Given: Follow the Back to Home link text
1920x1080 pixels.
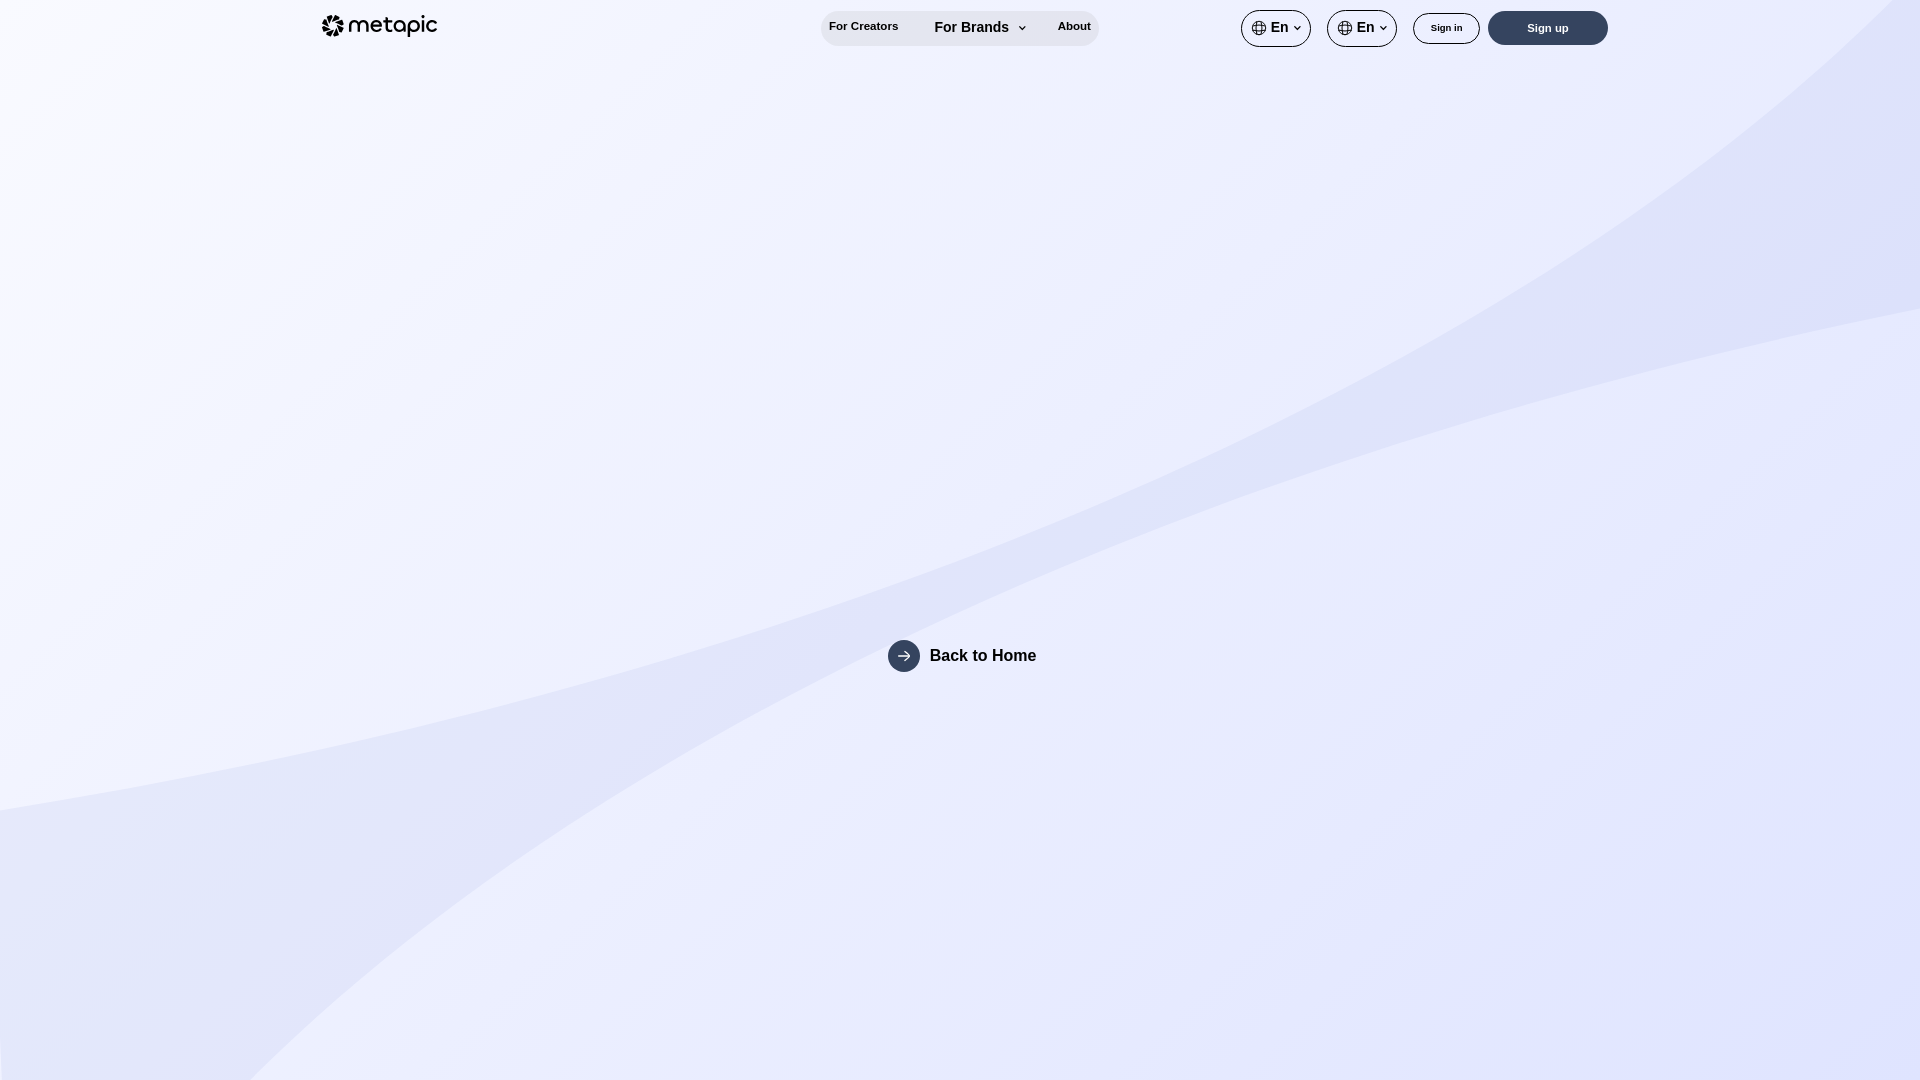Looking at the screenshot, I should click(x=983, y=656).
